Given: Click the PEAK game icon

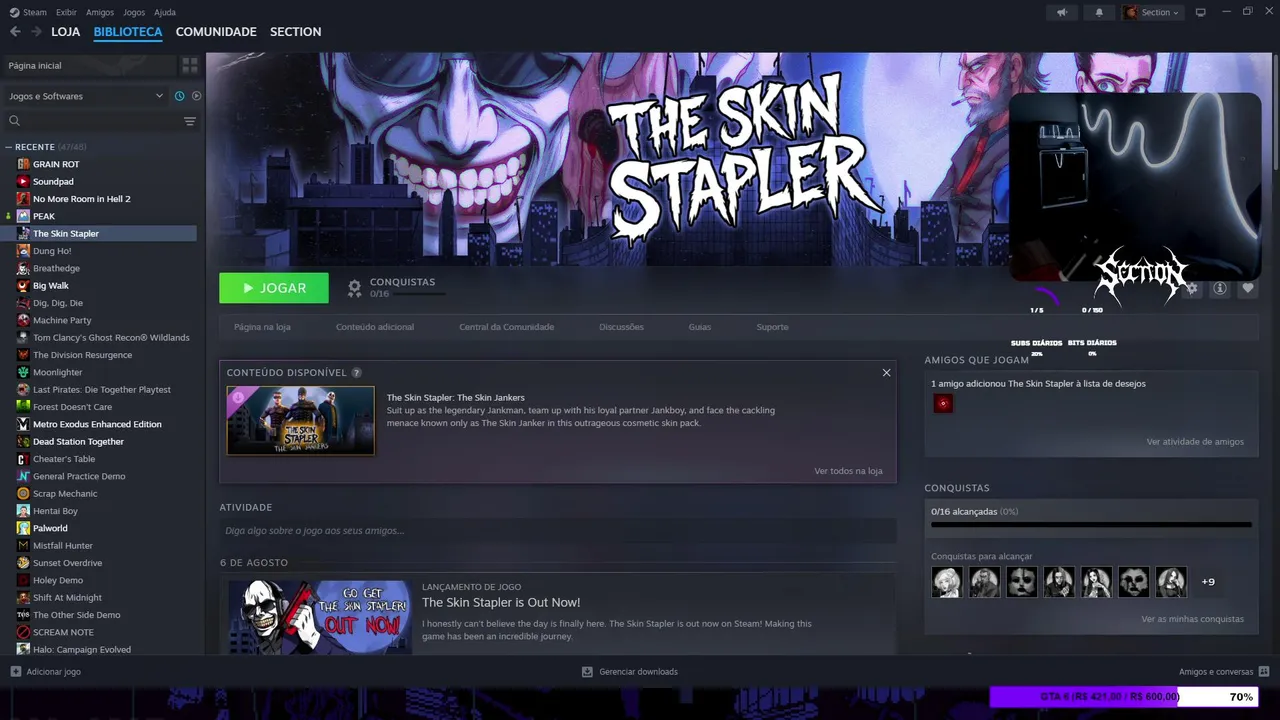Looking at the screenshot, I should click(23, 216).
